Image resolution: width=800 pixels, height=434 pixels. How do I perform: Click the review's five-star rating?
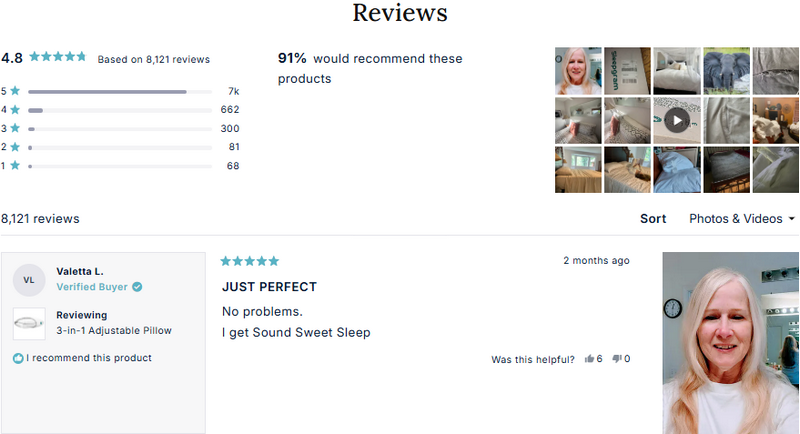click(249, 261)
